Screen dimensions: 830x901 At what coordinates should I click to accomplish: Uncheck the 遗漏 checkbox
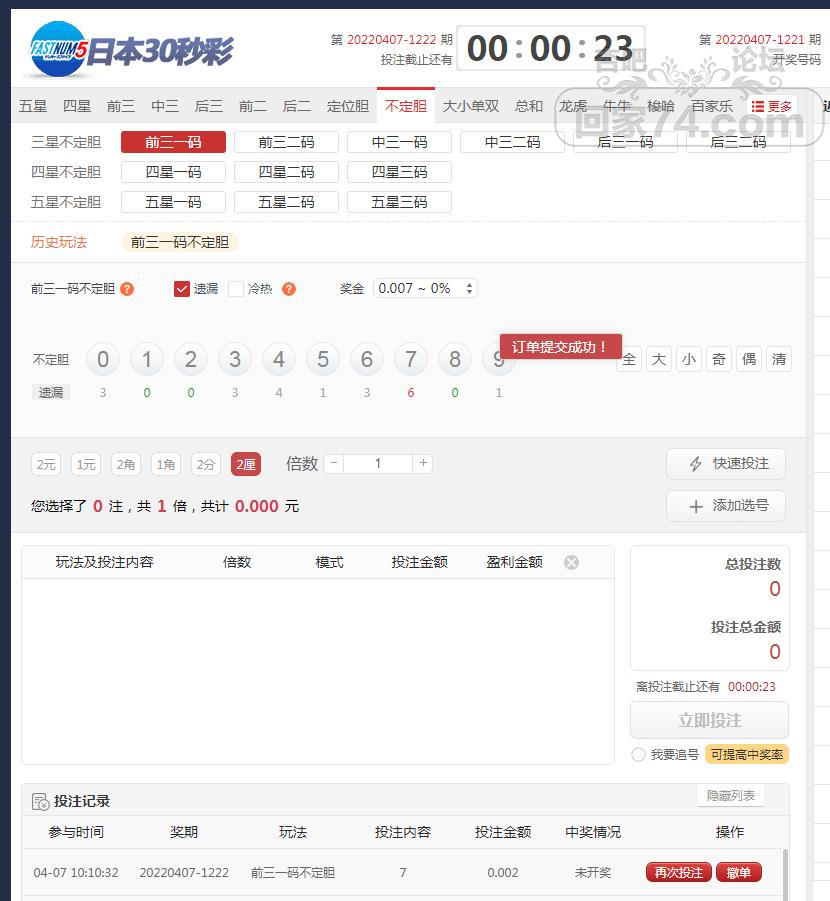click(182, 289)
